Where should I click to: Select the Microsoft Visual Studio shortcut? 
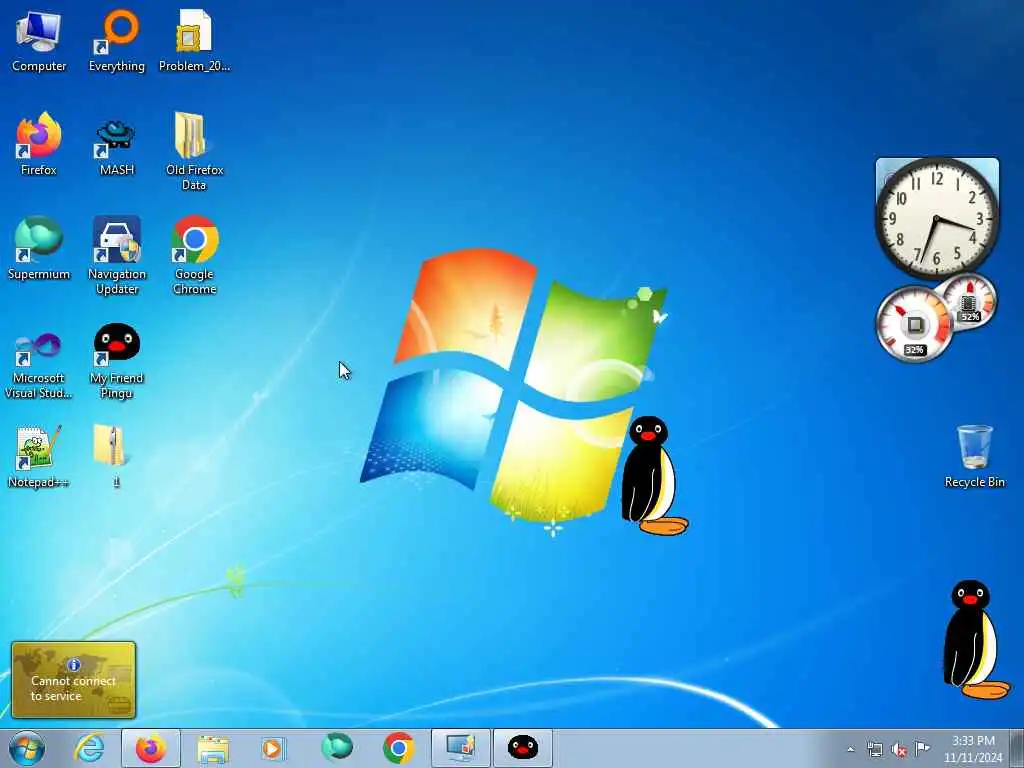pyautogui.click(x=39, y=364)
